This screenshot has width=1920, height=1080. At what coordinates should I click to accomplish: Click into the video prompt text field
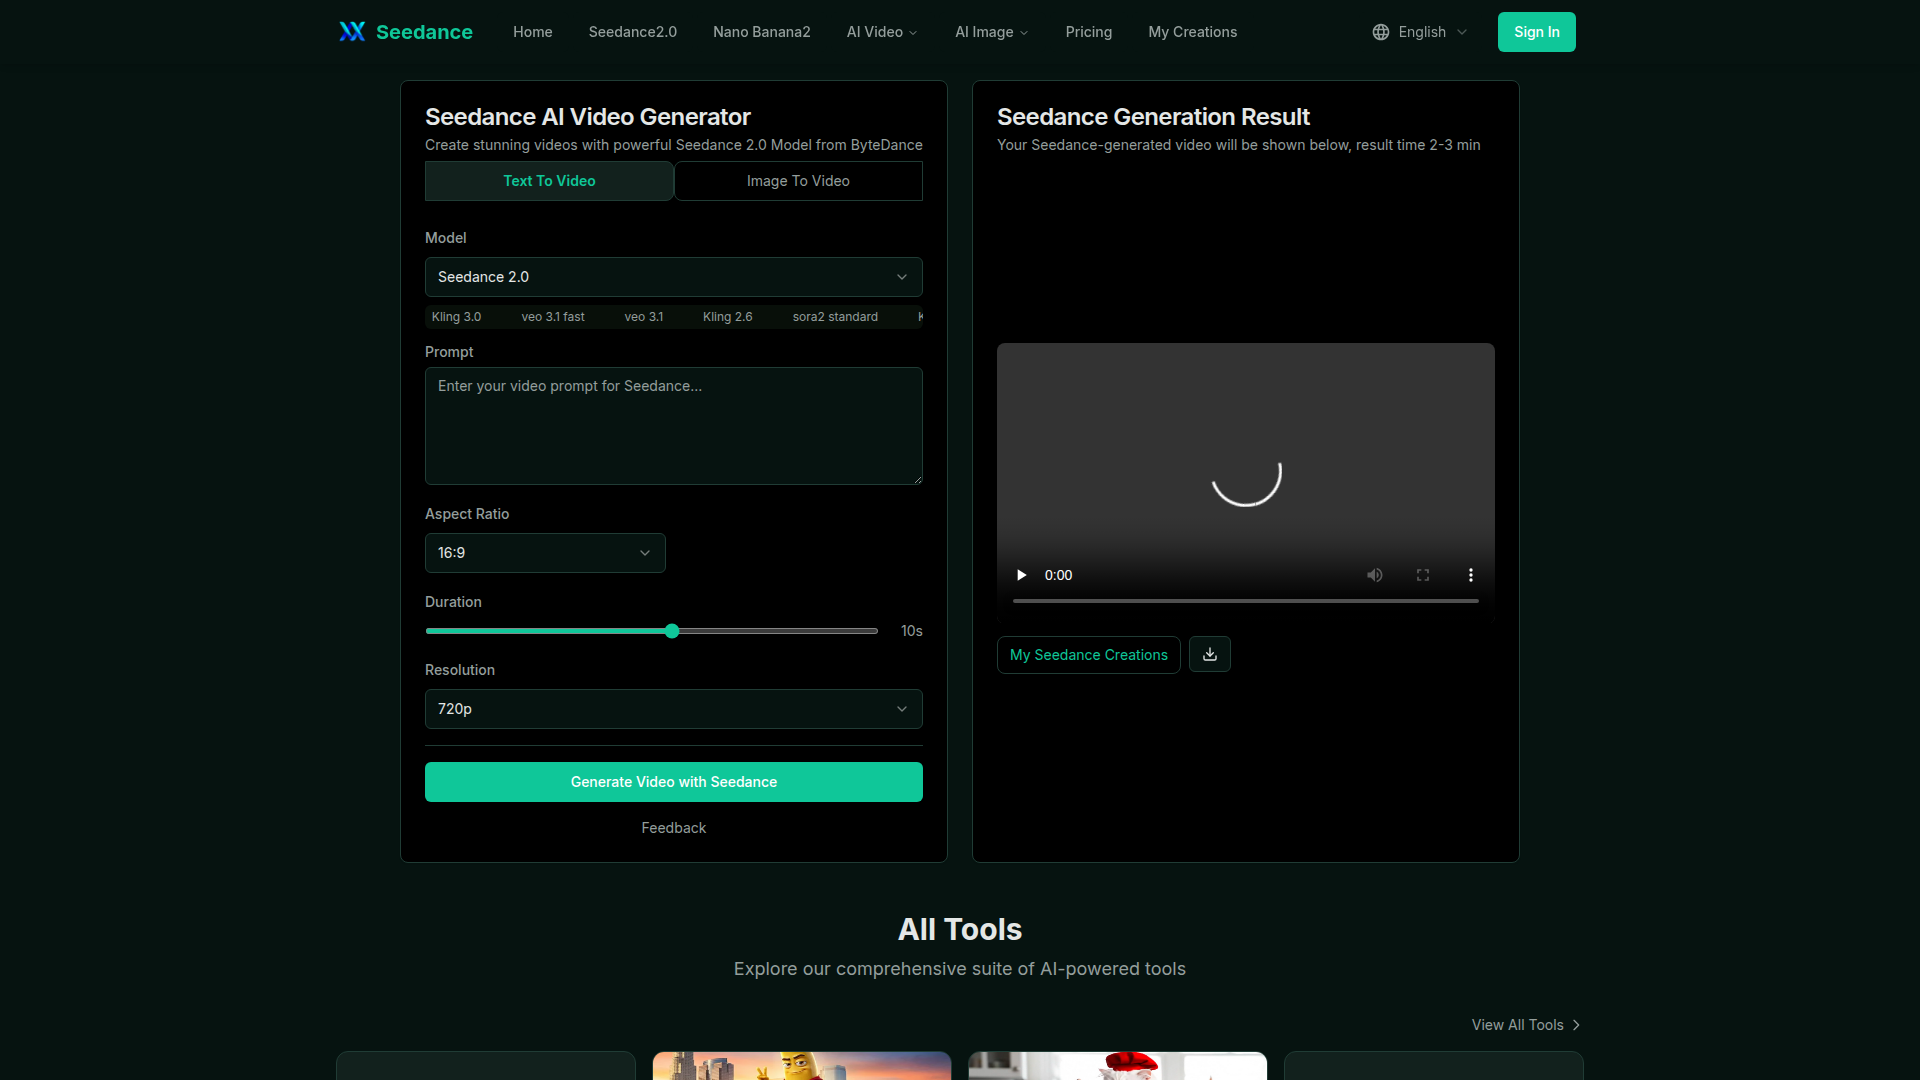click(x=673, y=426)
